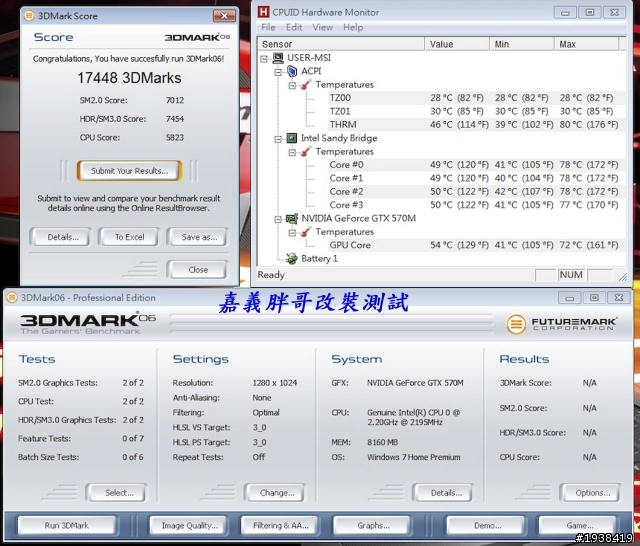Click the 3DMark06 Professional Edition title icon
This screenshot has height=546, width=640.
click(12, 297)
